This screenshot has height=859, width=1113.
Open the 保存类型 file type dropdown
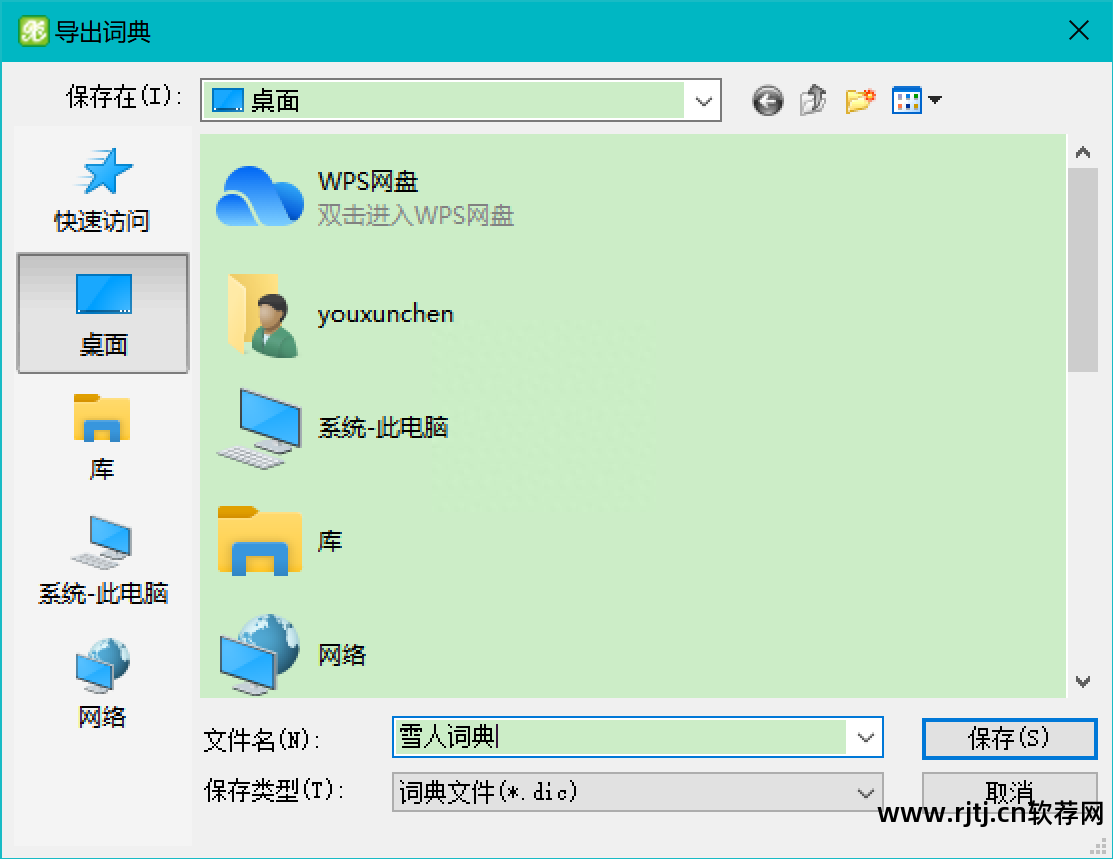pyautogui.click(x=865, y=792)
